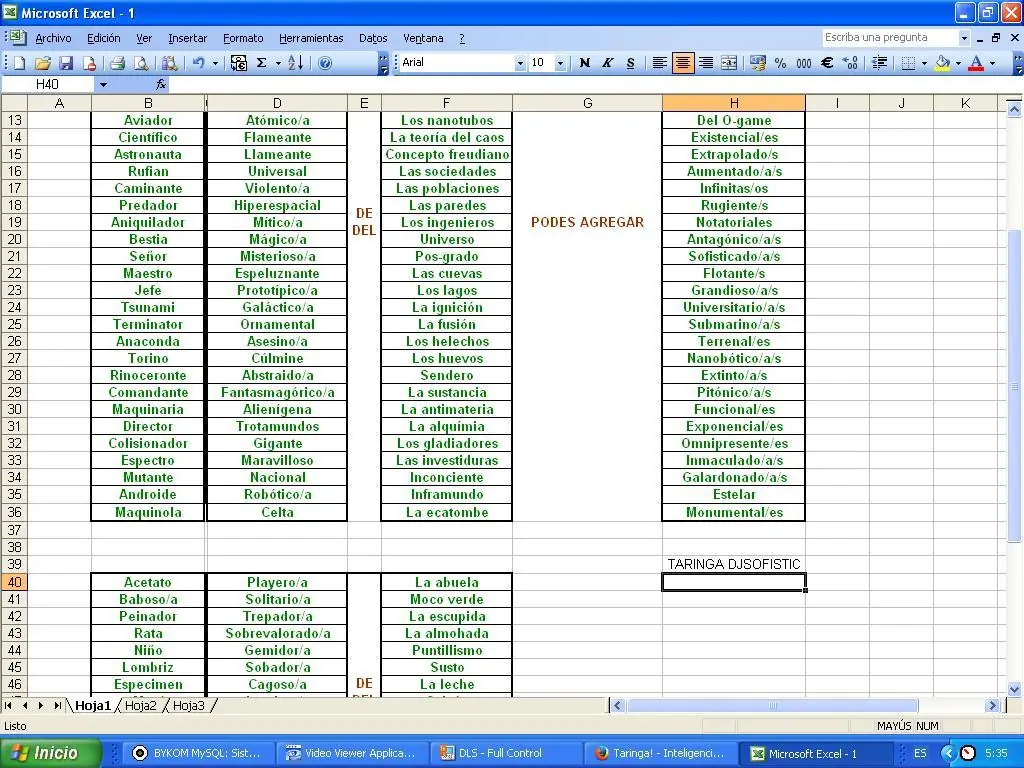Apply Euro style format

pos(827,63)
